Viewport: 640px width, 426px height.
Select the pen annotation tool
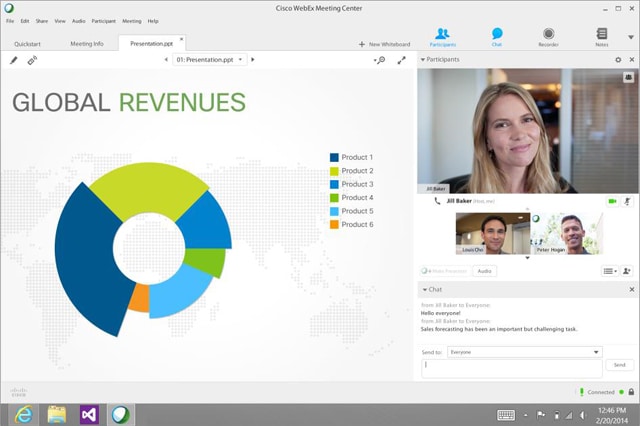pos(13,60)
